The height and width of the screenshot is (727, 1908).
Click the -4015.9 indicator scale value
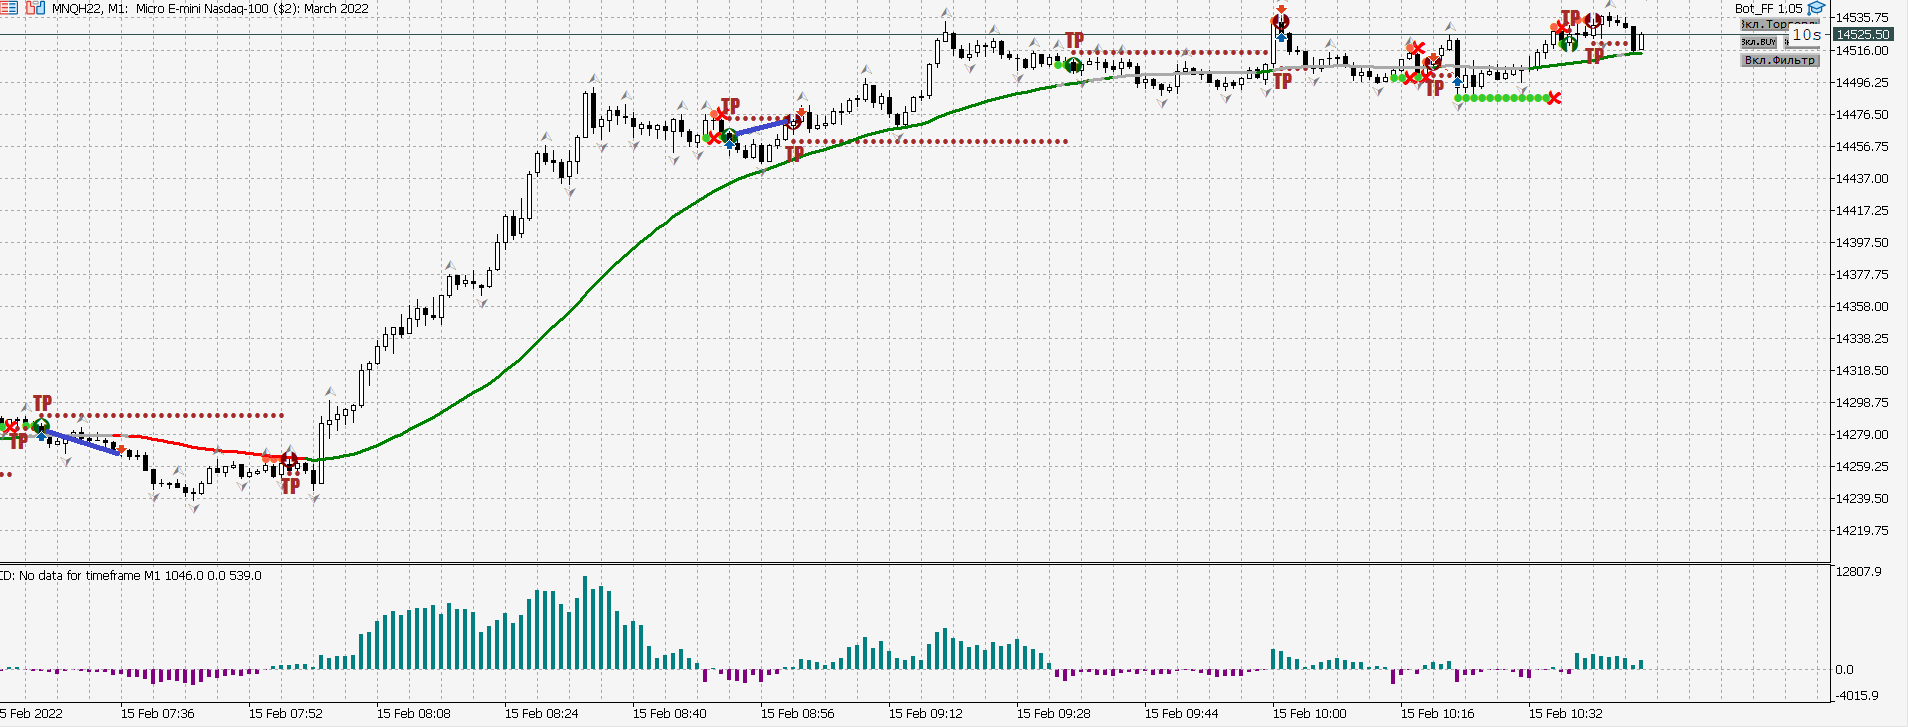coord(1858,696)
